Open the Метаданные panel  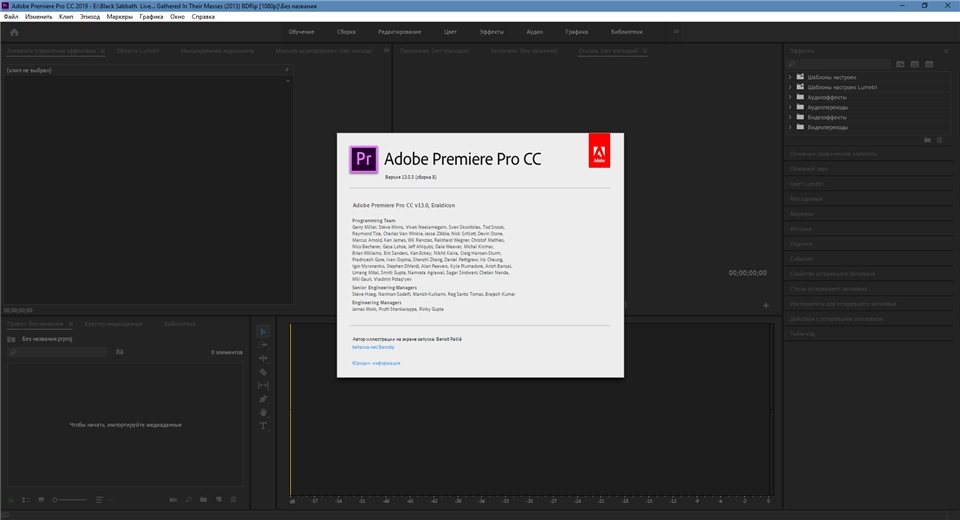tap(806, 199)
